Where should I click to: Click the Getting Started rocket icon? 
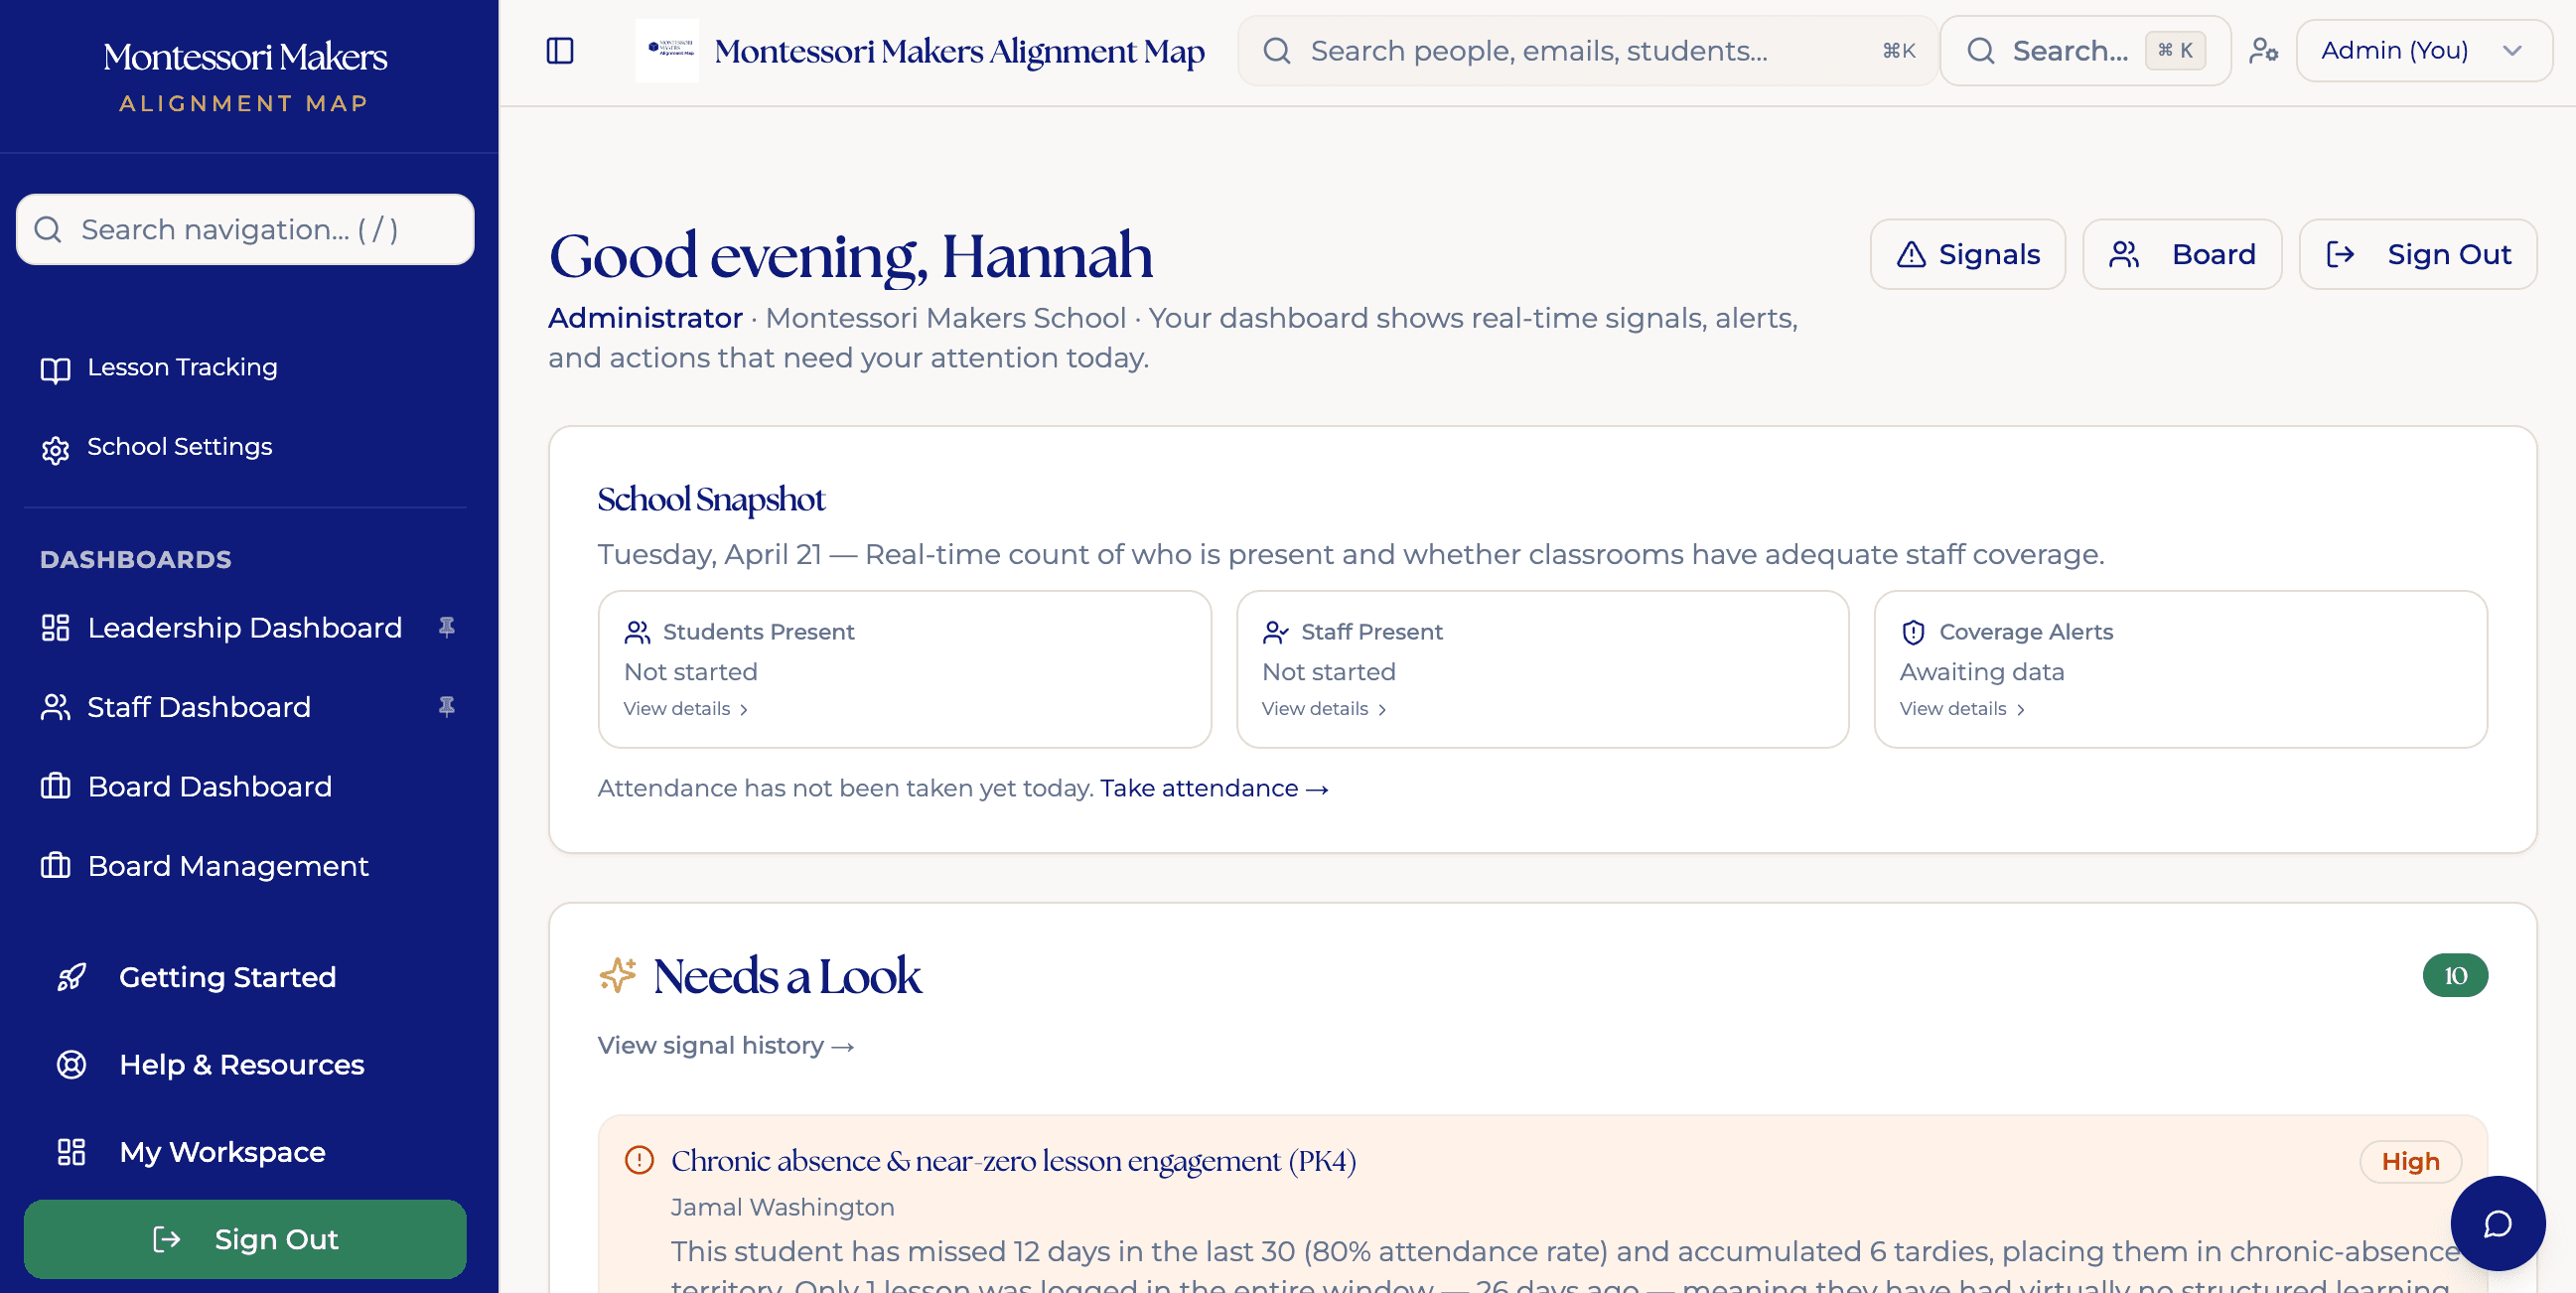pos(71,977)
